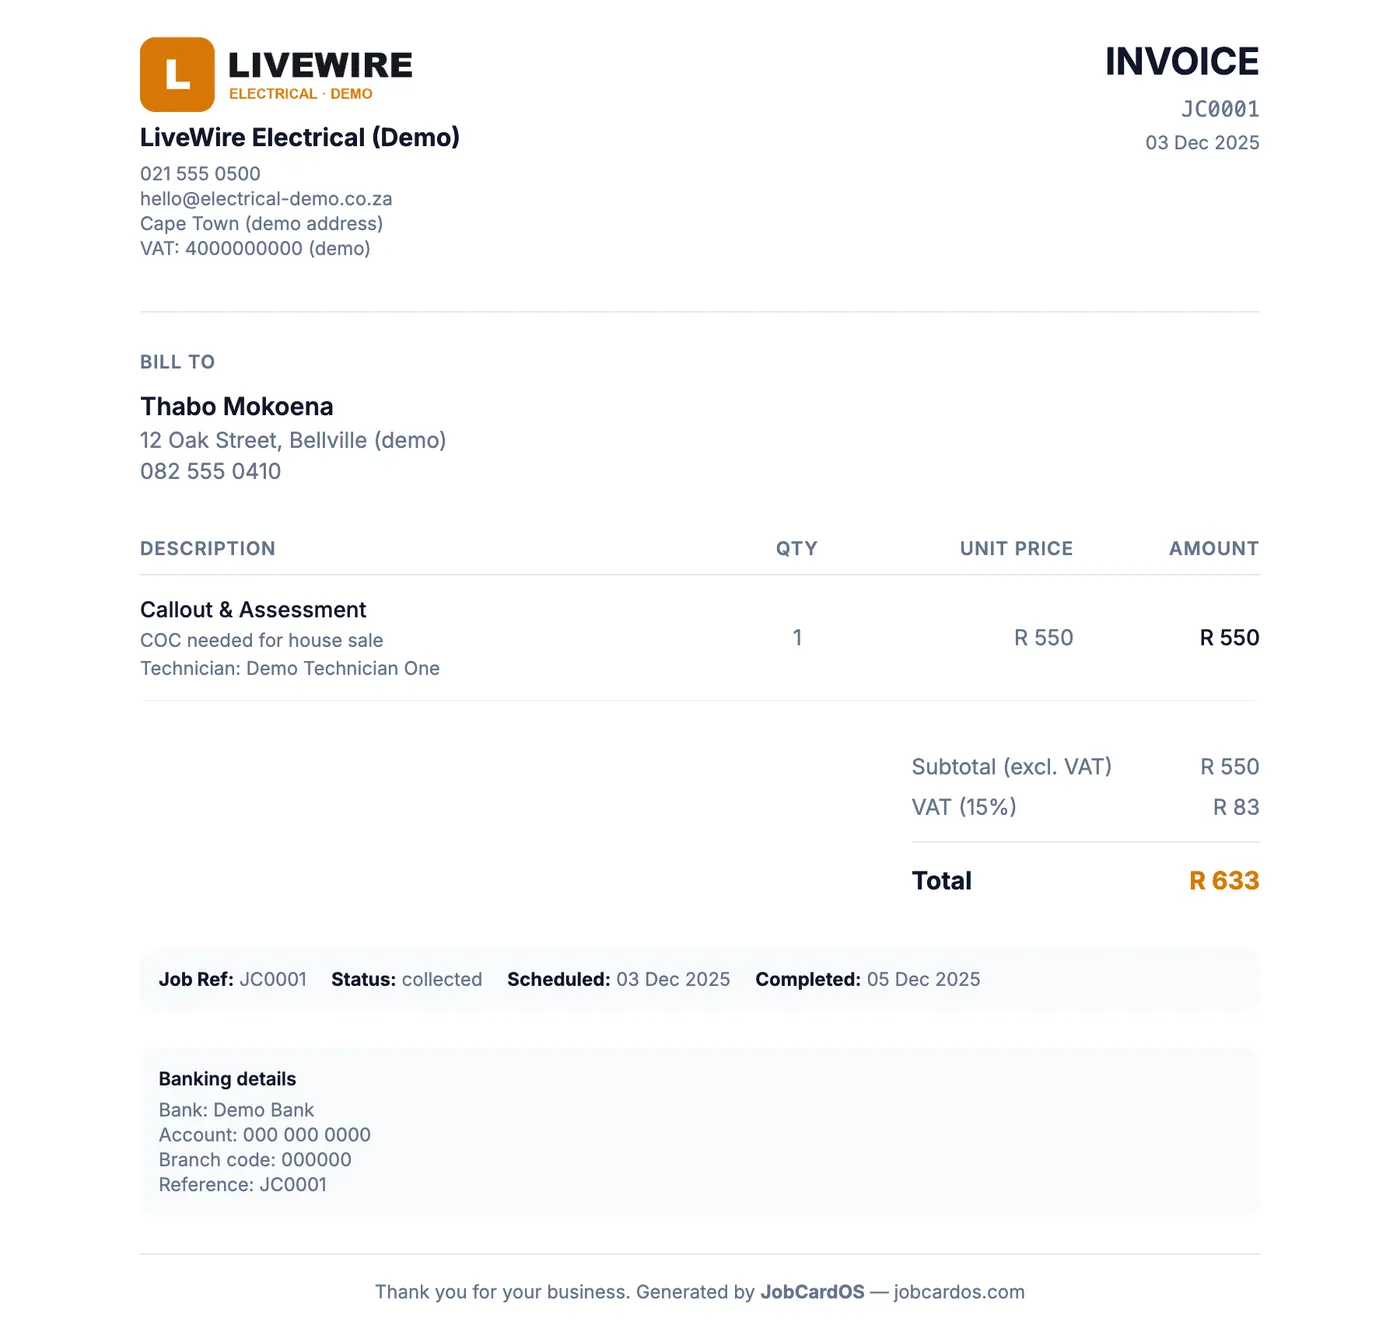Click Account: 000 000 0000 line
1400x1321 pixels.
point(265,1135)
